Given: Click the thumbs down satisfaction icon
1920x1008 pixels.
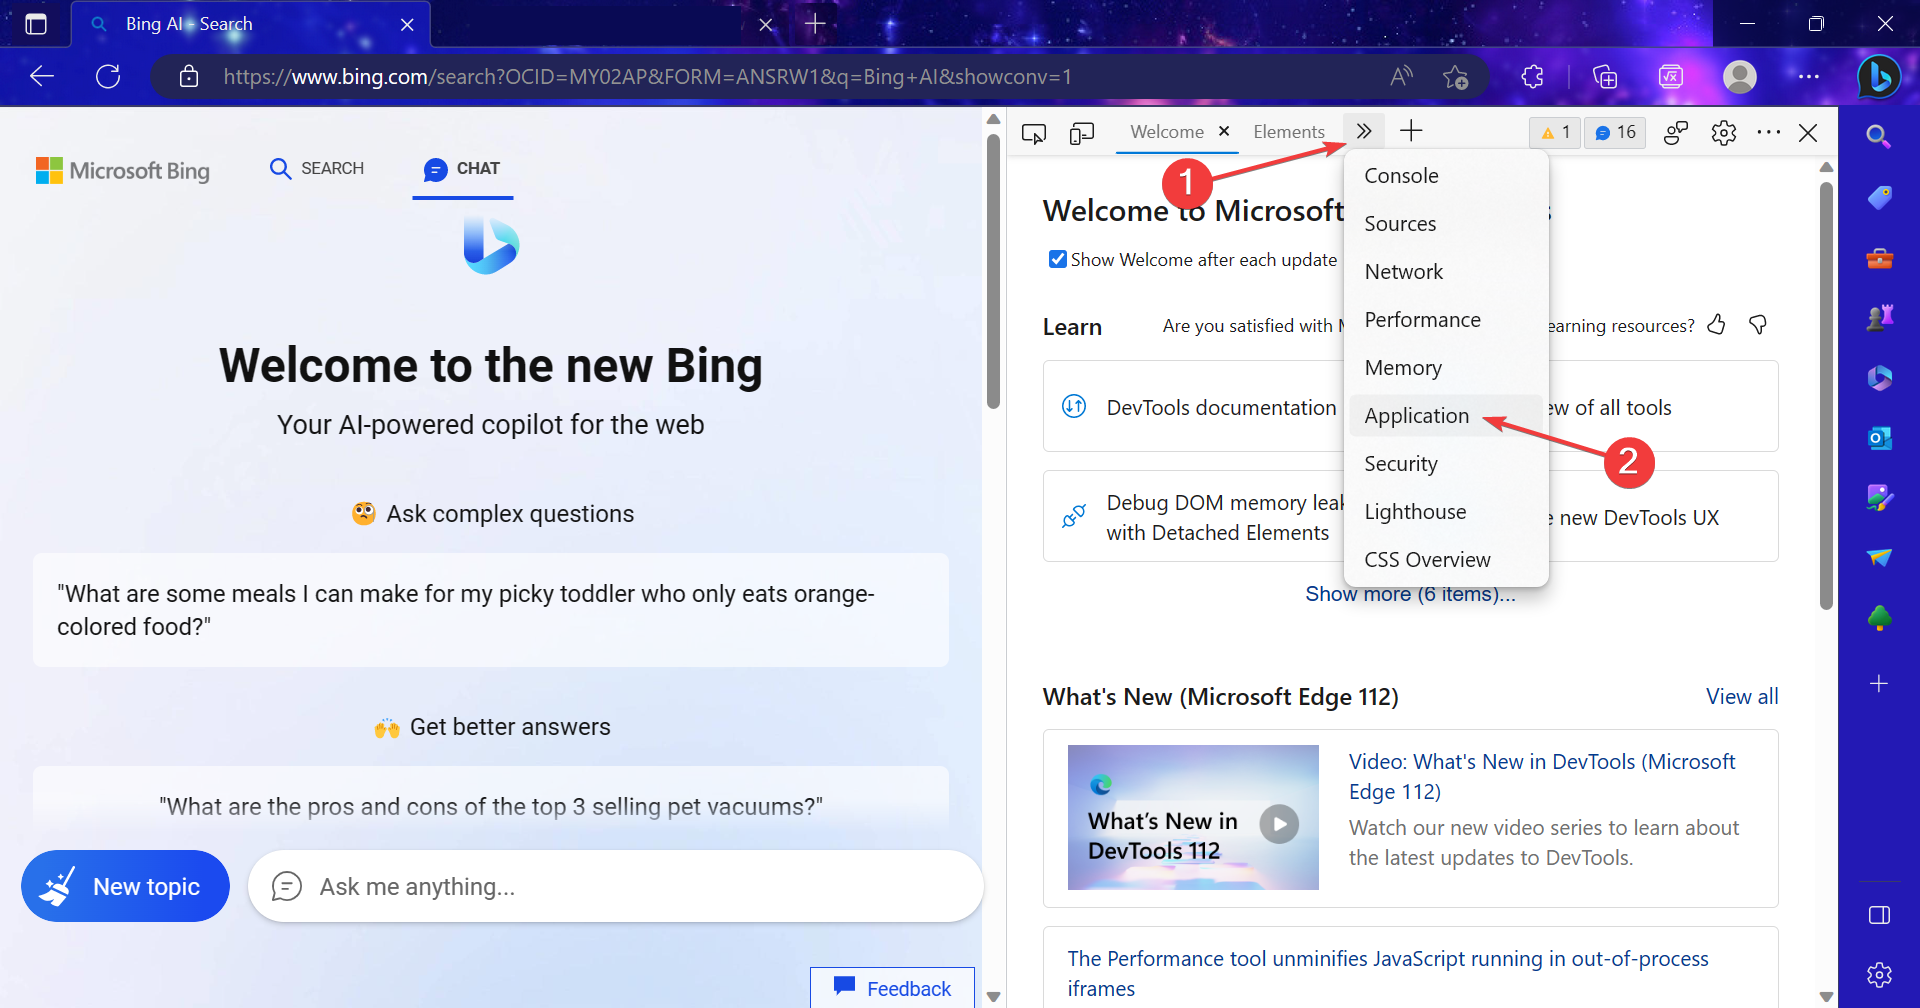Looking at the screenshot, I should pyautogui.click(x=1758, y=324).
